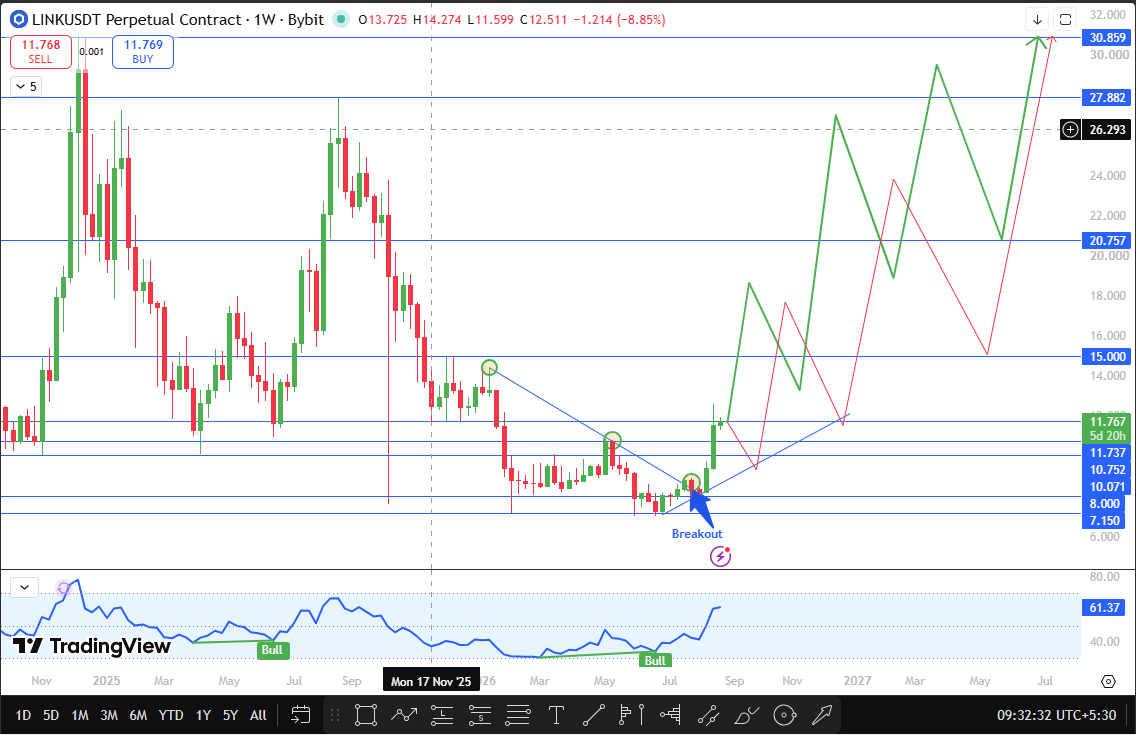This screenshot has height=735, width=1136.
Task: Select 5Y time range
Action: click(230, 715)
